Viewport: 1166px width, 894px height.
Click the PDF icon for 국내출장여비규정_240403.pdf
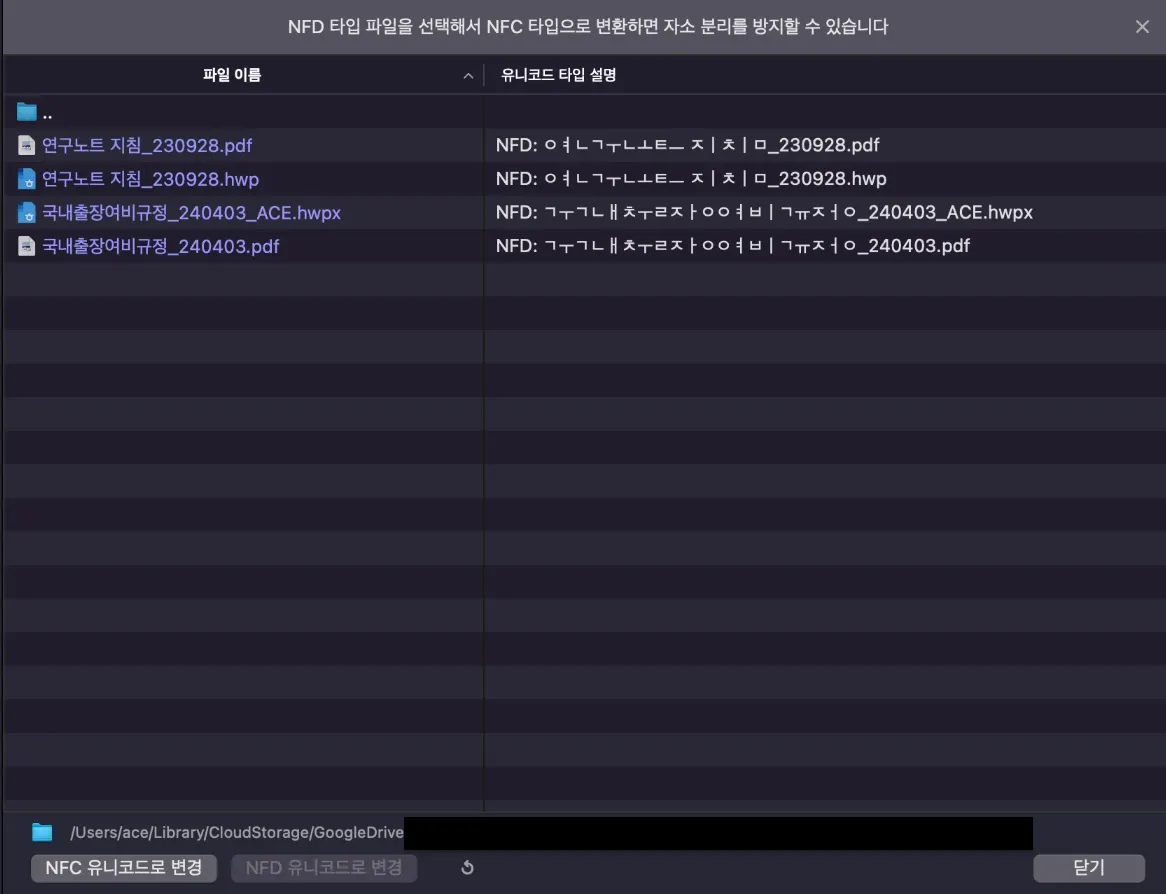point(27,246)
